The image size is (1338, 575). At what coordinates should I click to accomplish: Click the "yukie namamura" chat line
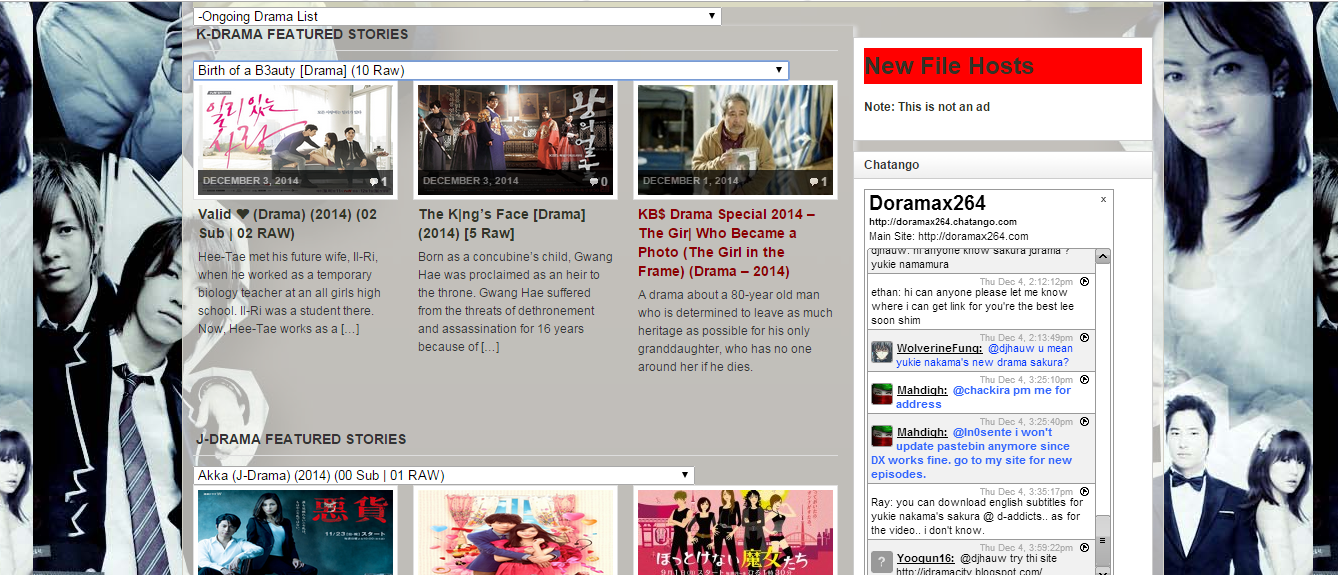[x=909, y=264]
